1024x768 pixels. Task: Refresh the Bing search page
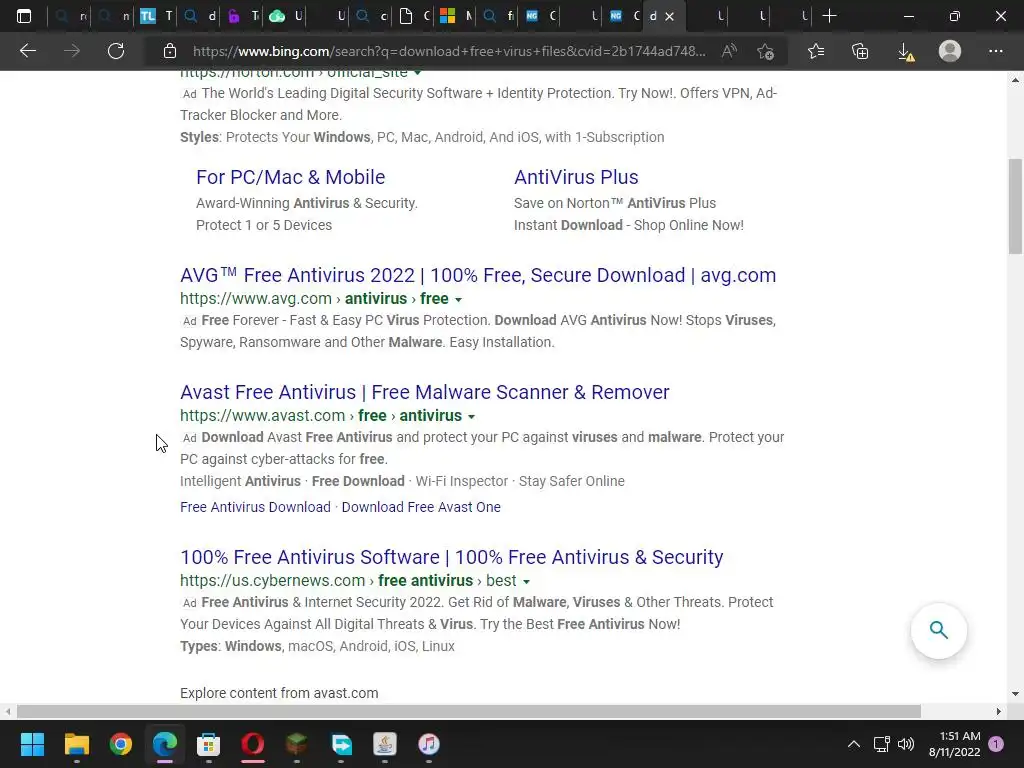click(116, 51)
